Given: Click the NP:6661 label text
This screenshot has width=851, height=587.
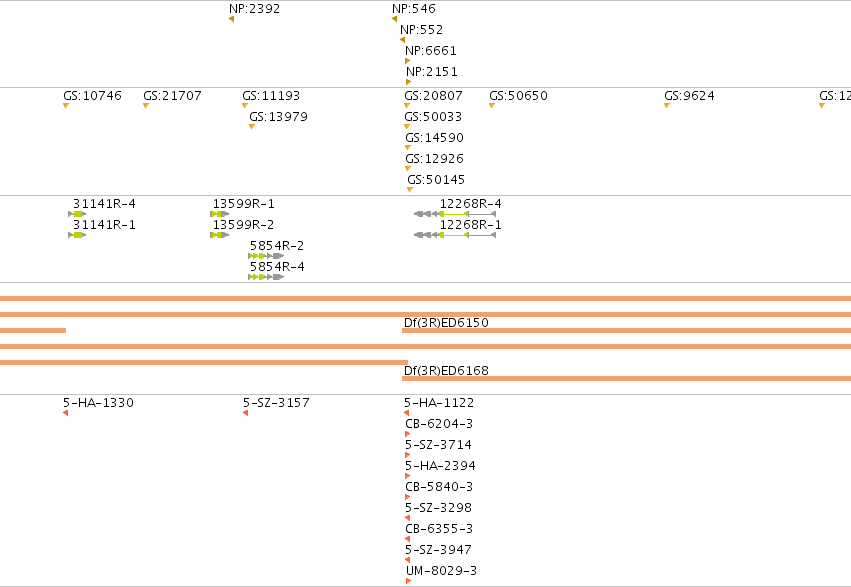Looking at the screenshot, I should click(431, 51).
